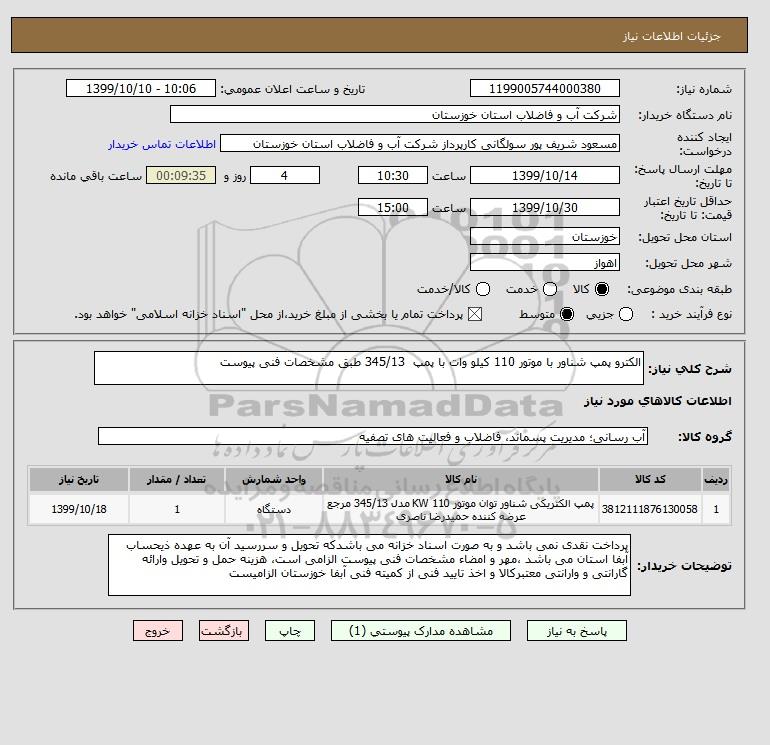The width and height of the screenshot is (770, 745).
Task: Click the ردیف column header
Action: pos(716,479)
